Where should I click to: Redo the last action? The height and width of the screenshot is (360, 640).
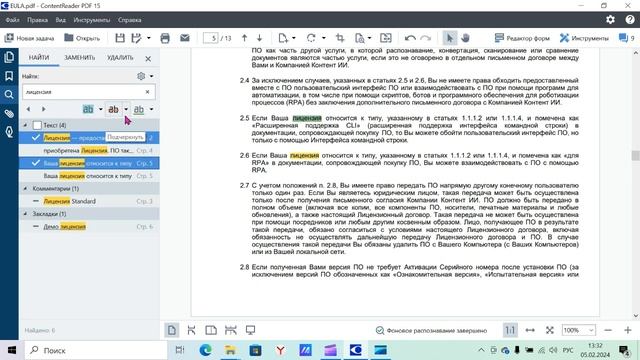tap(426, 38)
